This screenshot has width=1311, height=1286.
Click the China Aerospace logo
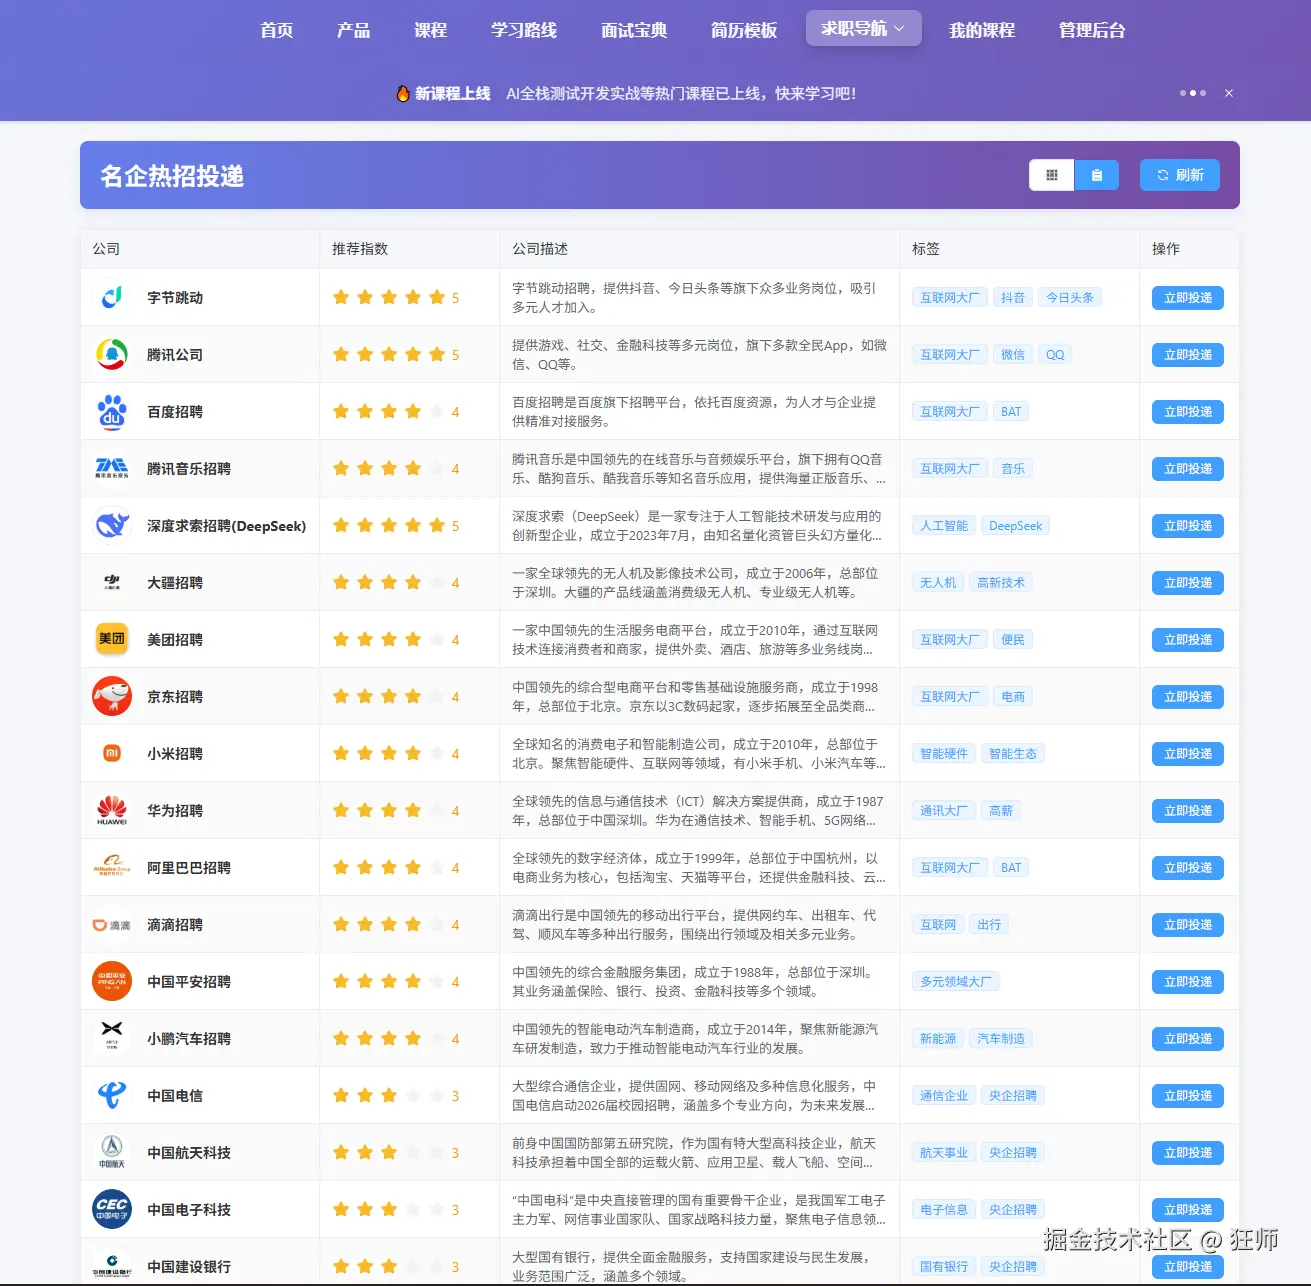(112, 1152)
